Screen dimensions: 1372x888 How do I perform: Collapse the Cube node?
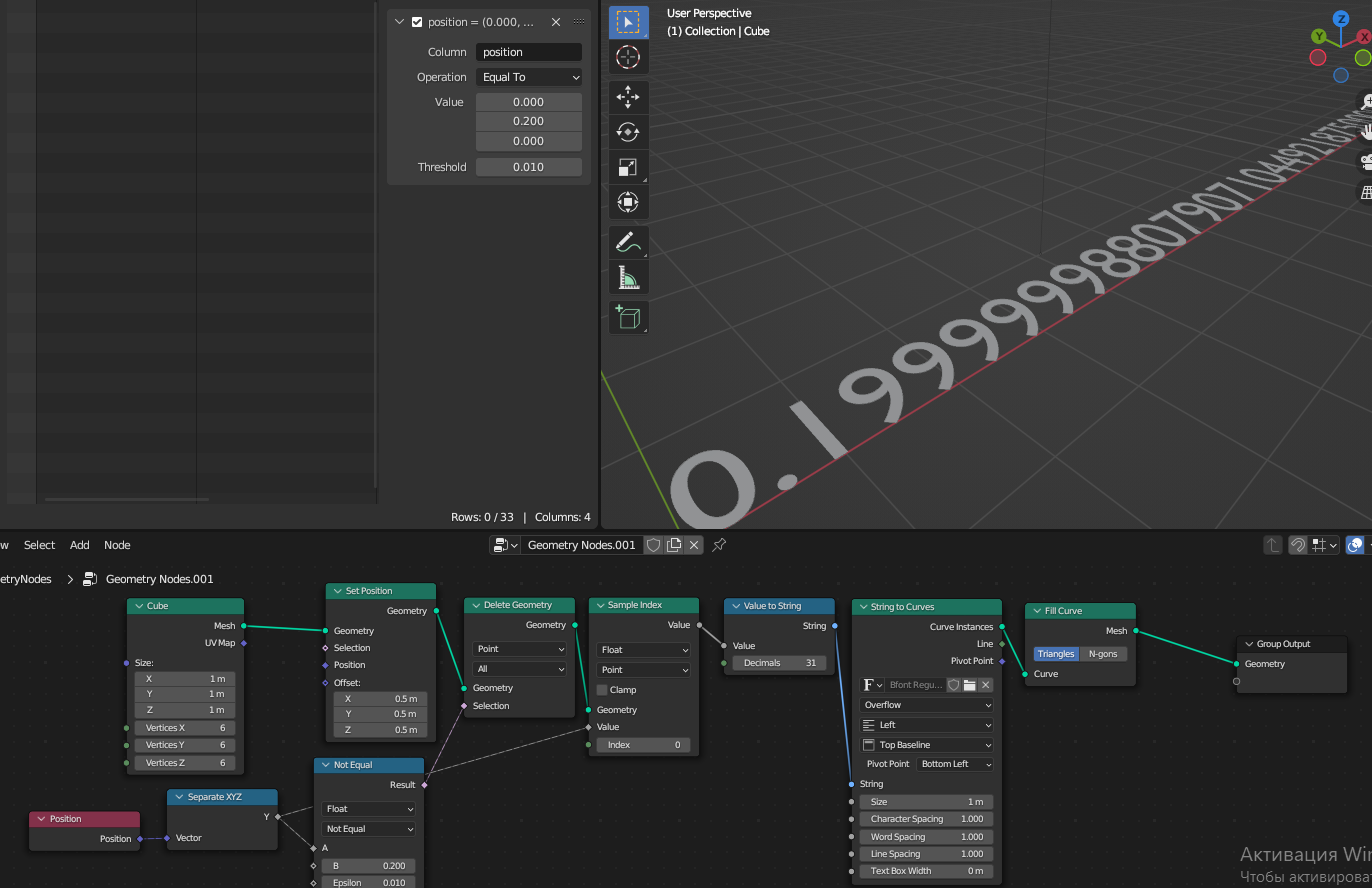(x=137, y=606)
